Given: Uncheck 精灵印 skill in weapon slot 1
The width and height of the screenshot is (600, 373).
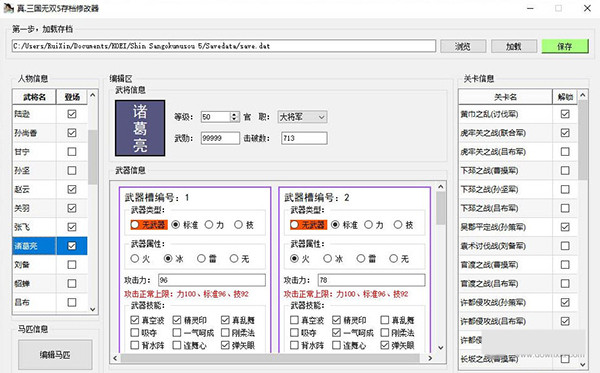Looking at the screenshot, I should pos(177,320).
